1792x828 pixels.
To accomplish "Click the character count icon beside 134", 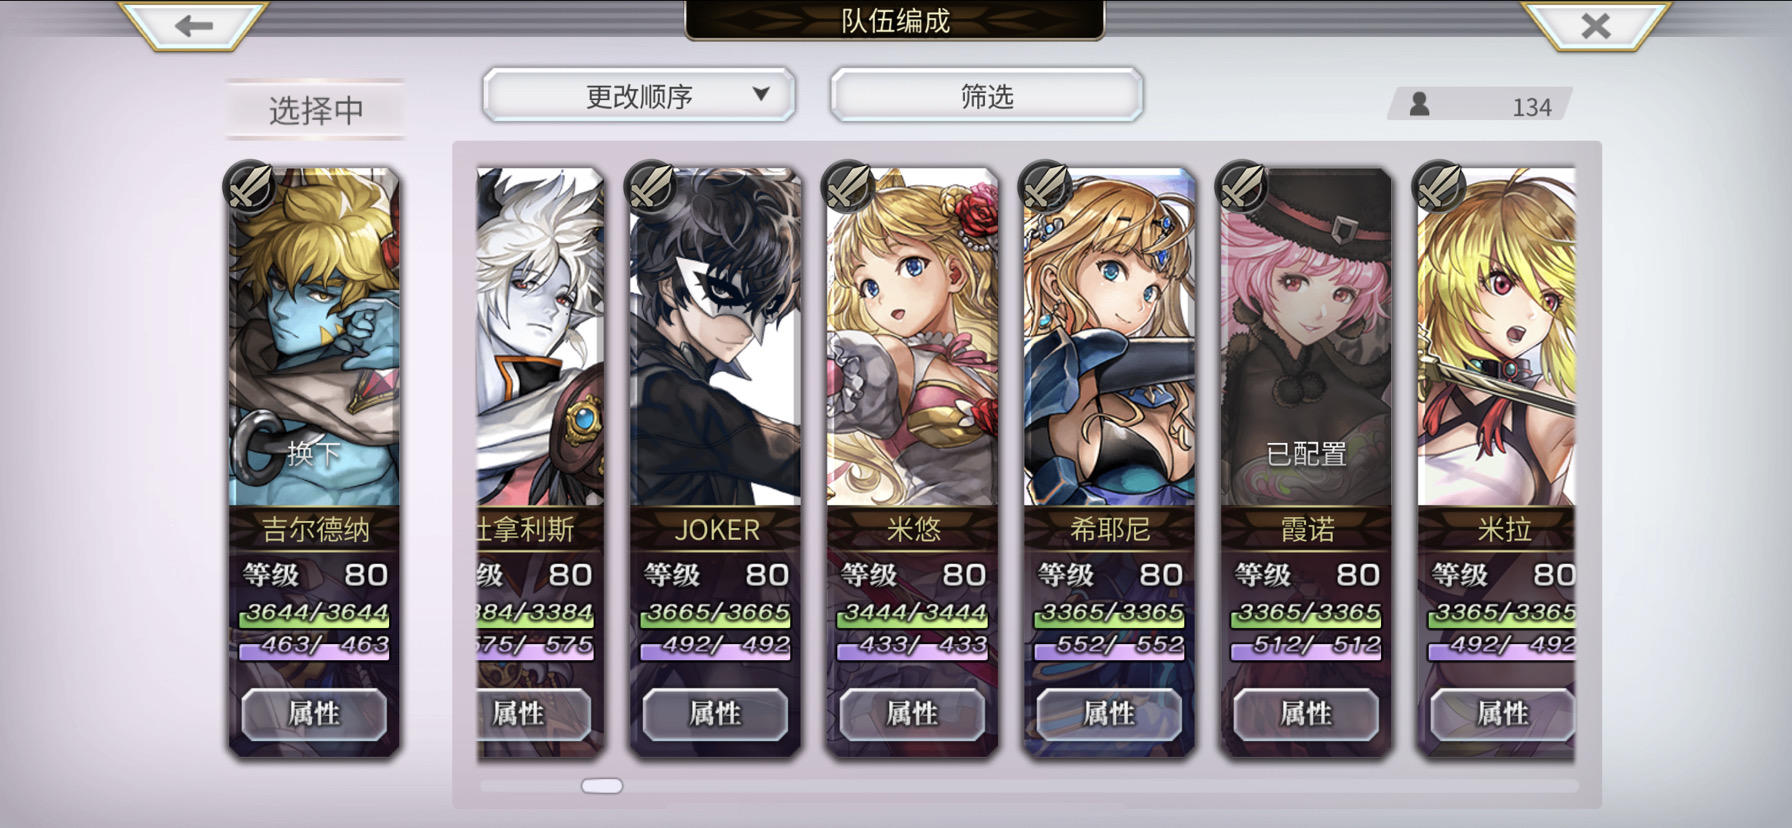I will point(1419,104).
